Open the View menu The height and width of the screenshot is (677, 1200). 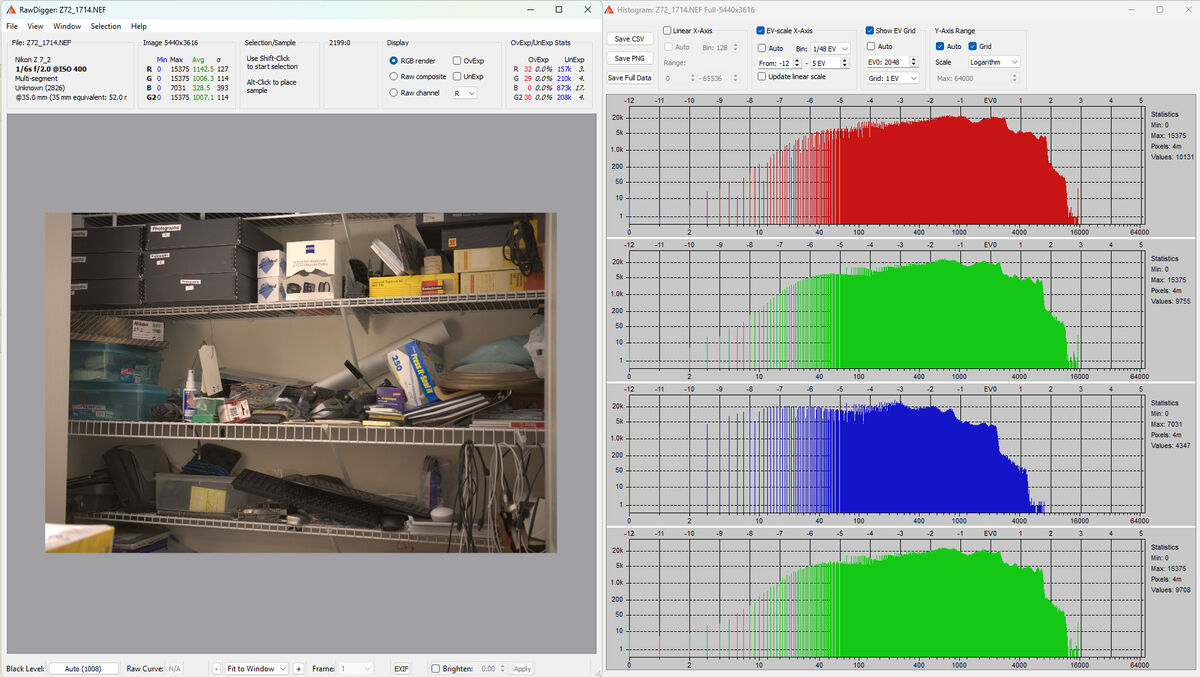click(x=35, y=26)
